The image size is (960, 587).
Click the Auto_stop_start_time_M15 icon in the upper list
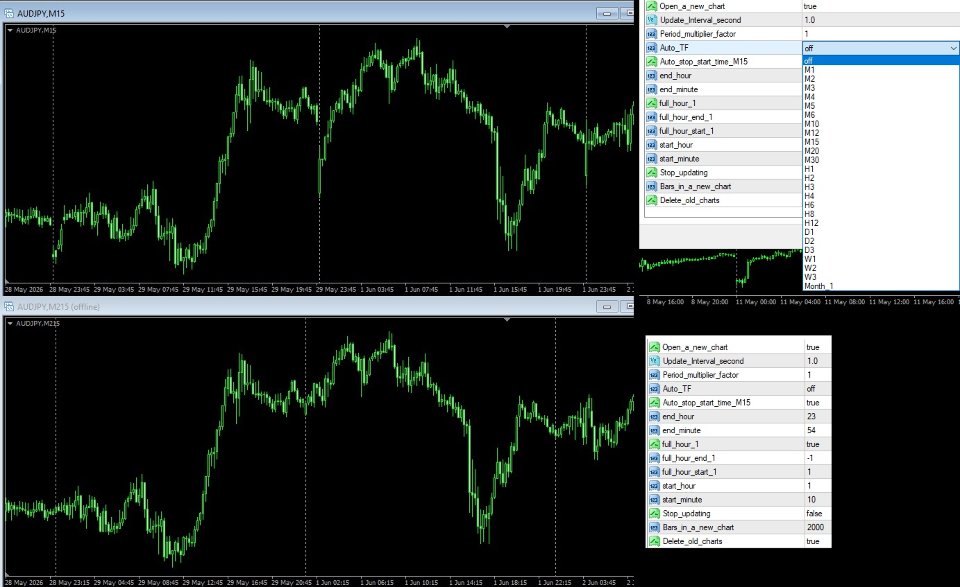[651, 61]
